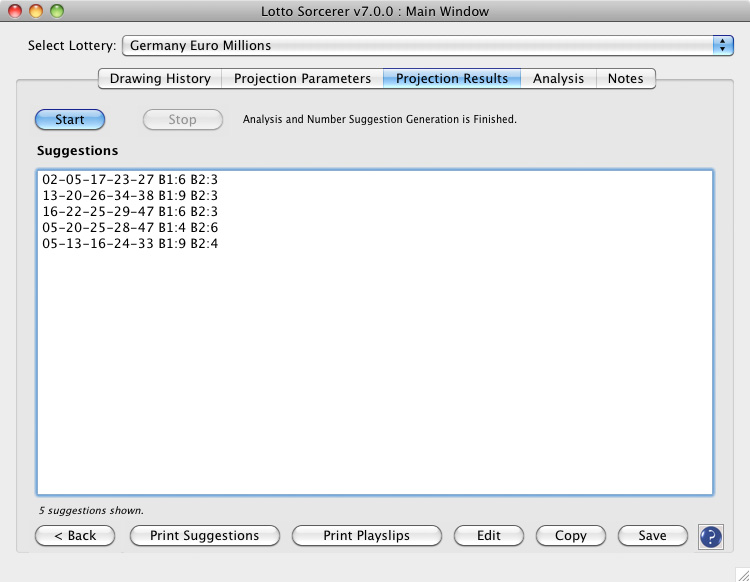This screenshot has width=750, height=582.
Task: Zoom the window with the green button
Action: pos(57,11)
